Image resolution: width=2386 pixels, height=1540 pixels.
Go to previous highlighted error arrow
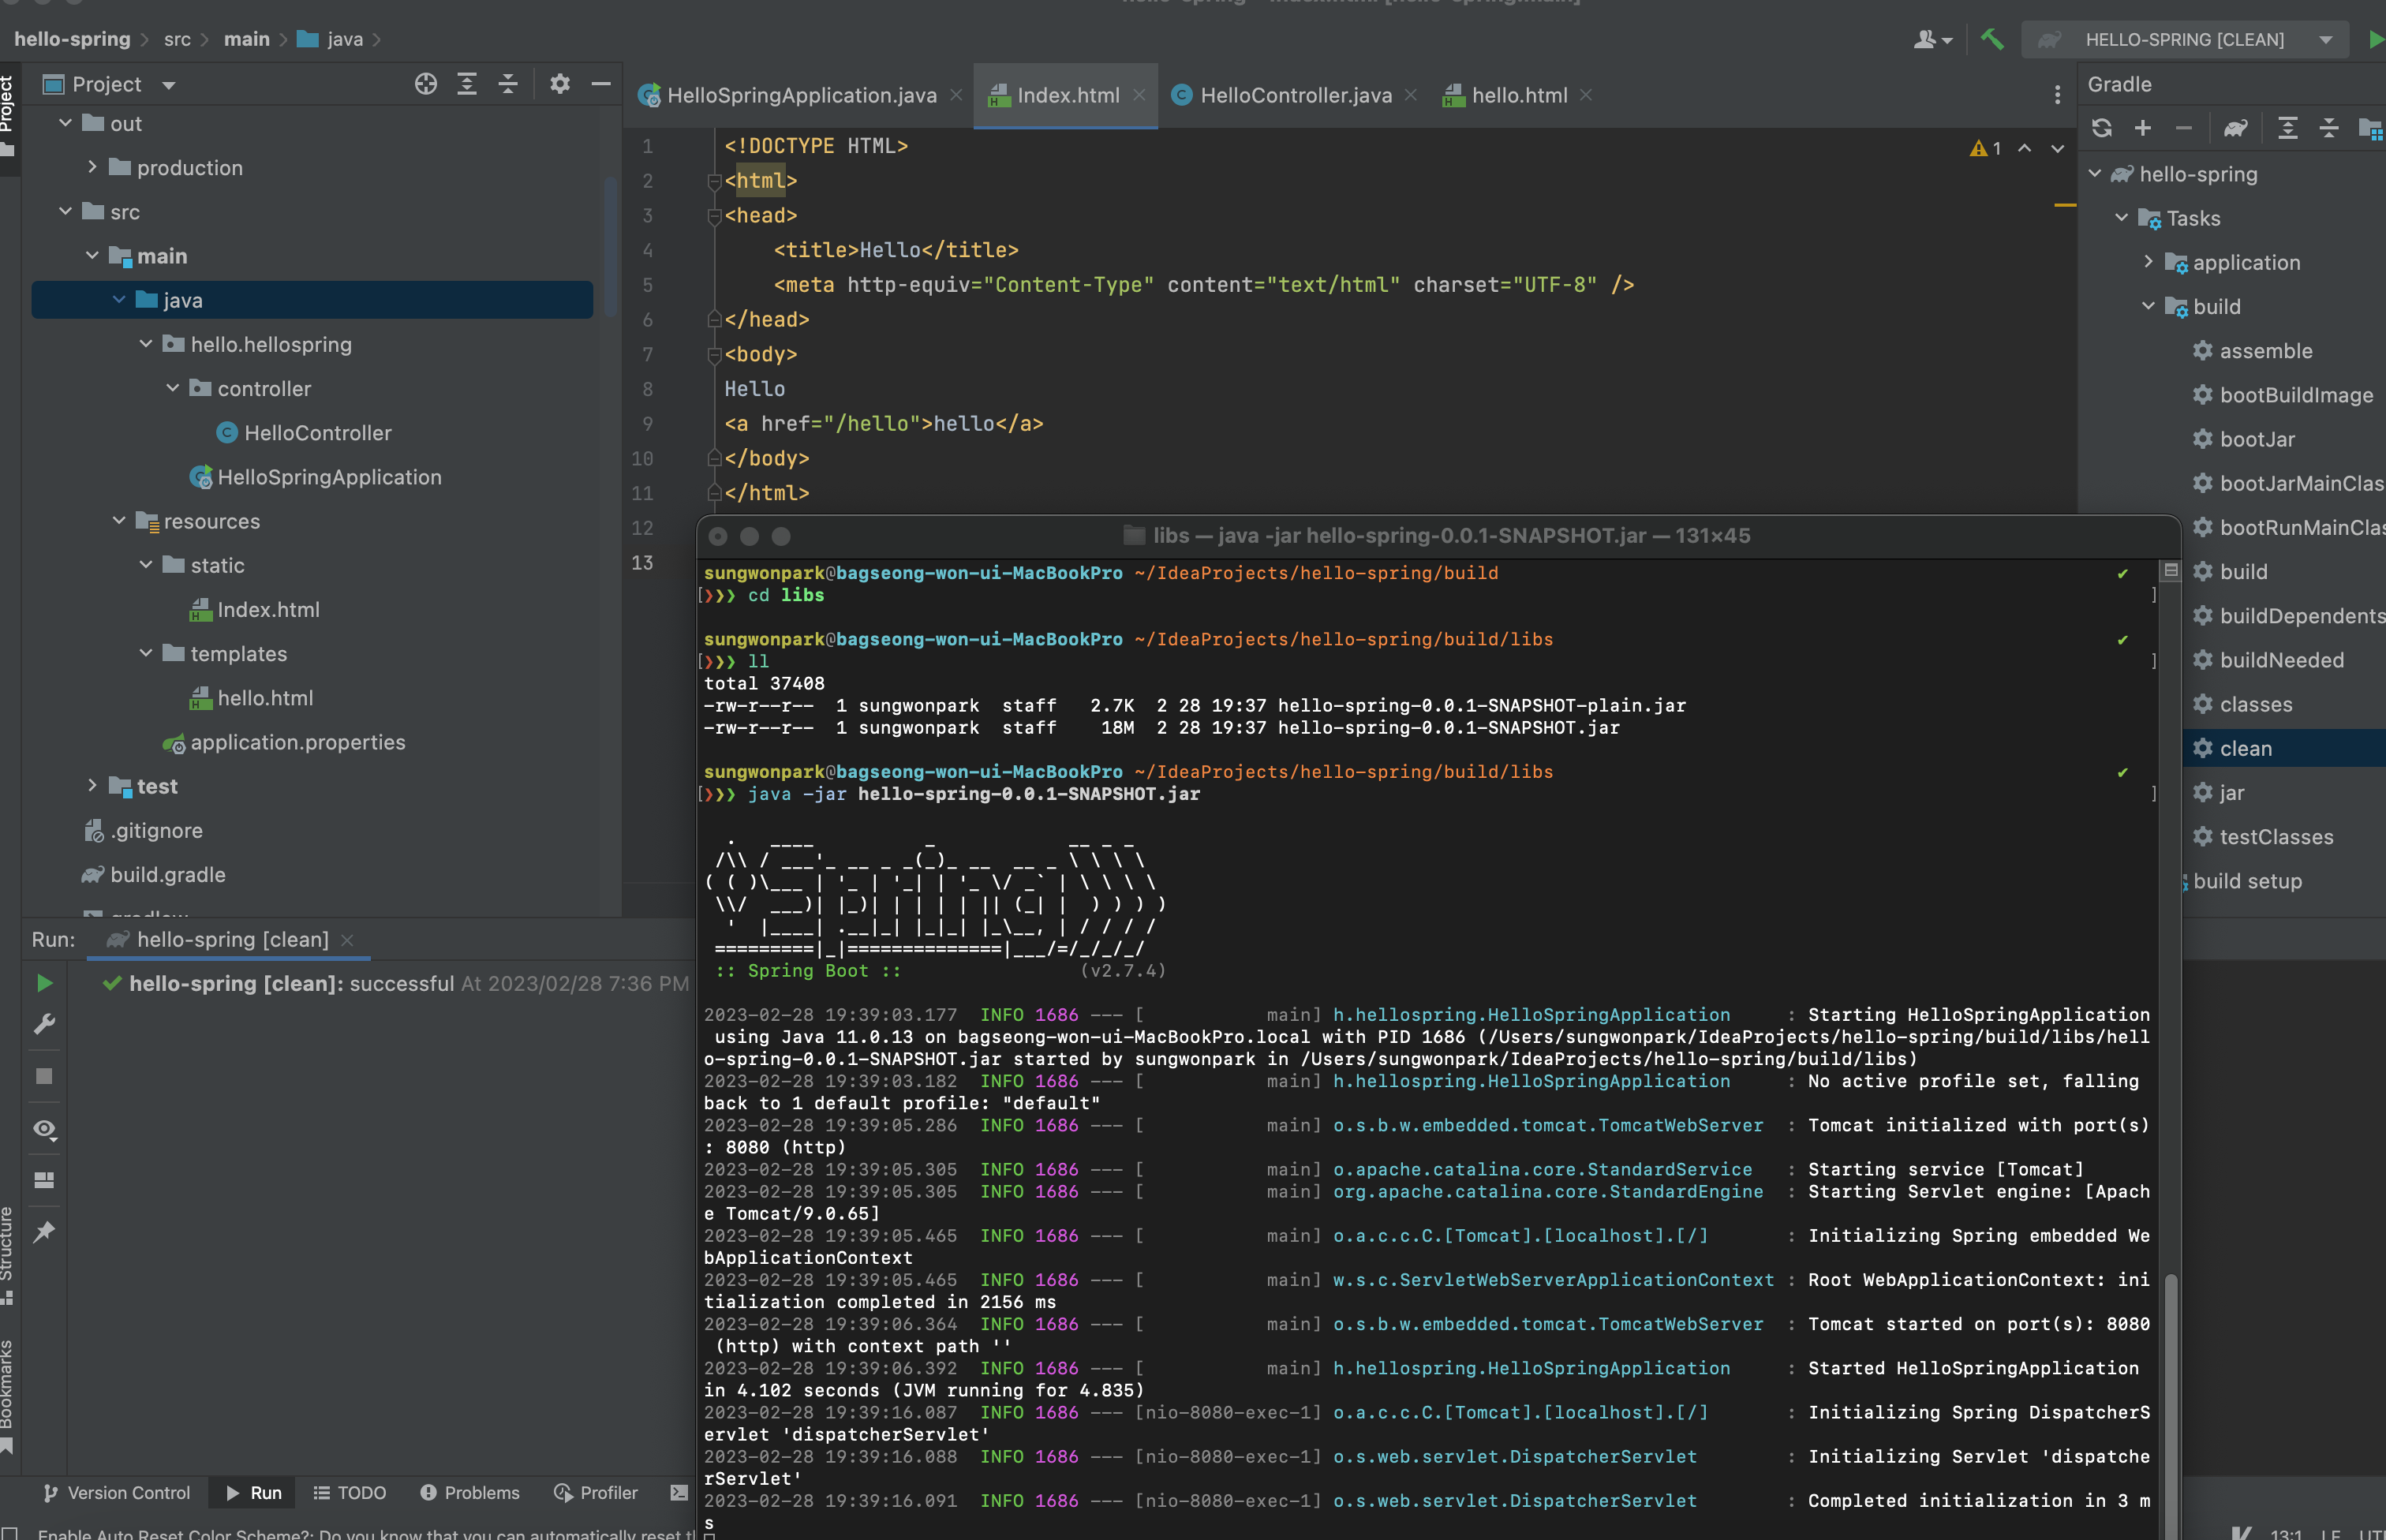2024,148
